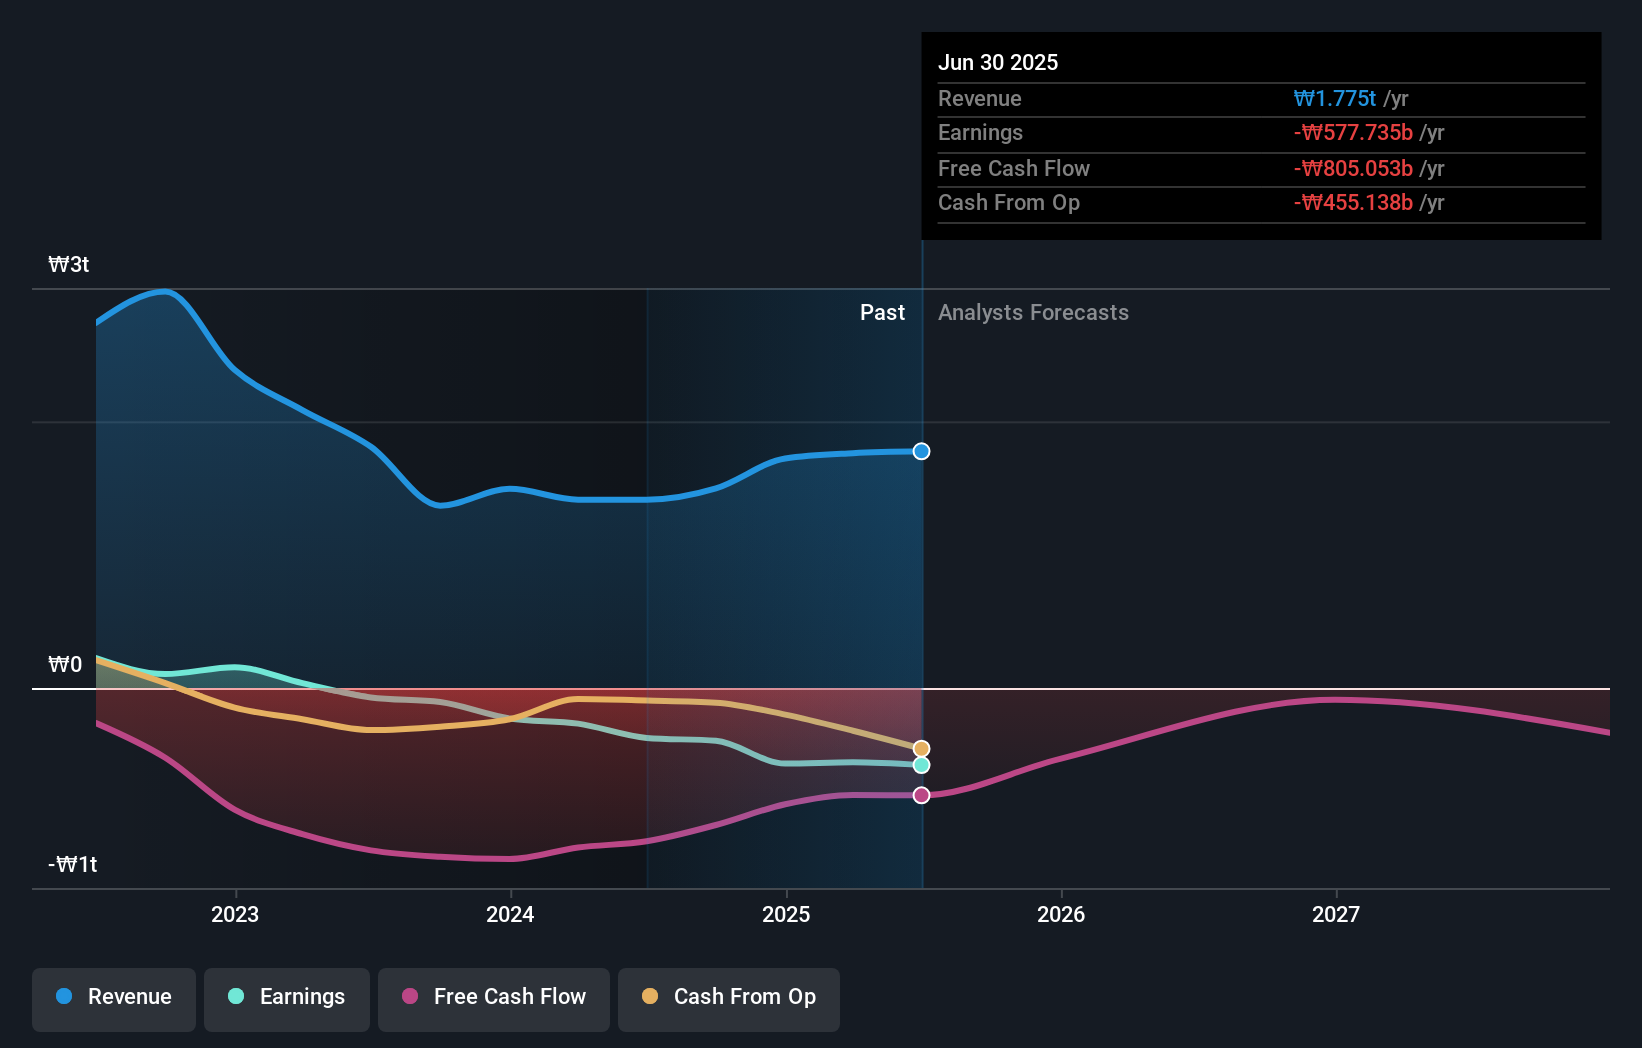Open the Free Cash Flow legend item
The height and width of the screenshot is (1048, 1642).
tap(493, 997)
